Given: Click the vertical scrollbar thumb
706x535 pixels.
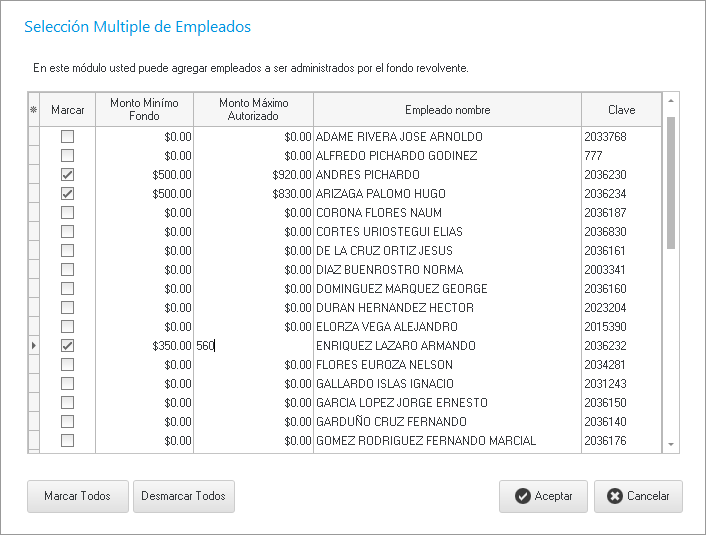Looking at the screenshot, I should point(671,180).
